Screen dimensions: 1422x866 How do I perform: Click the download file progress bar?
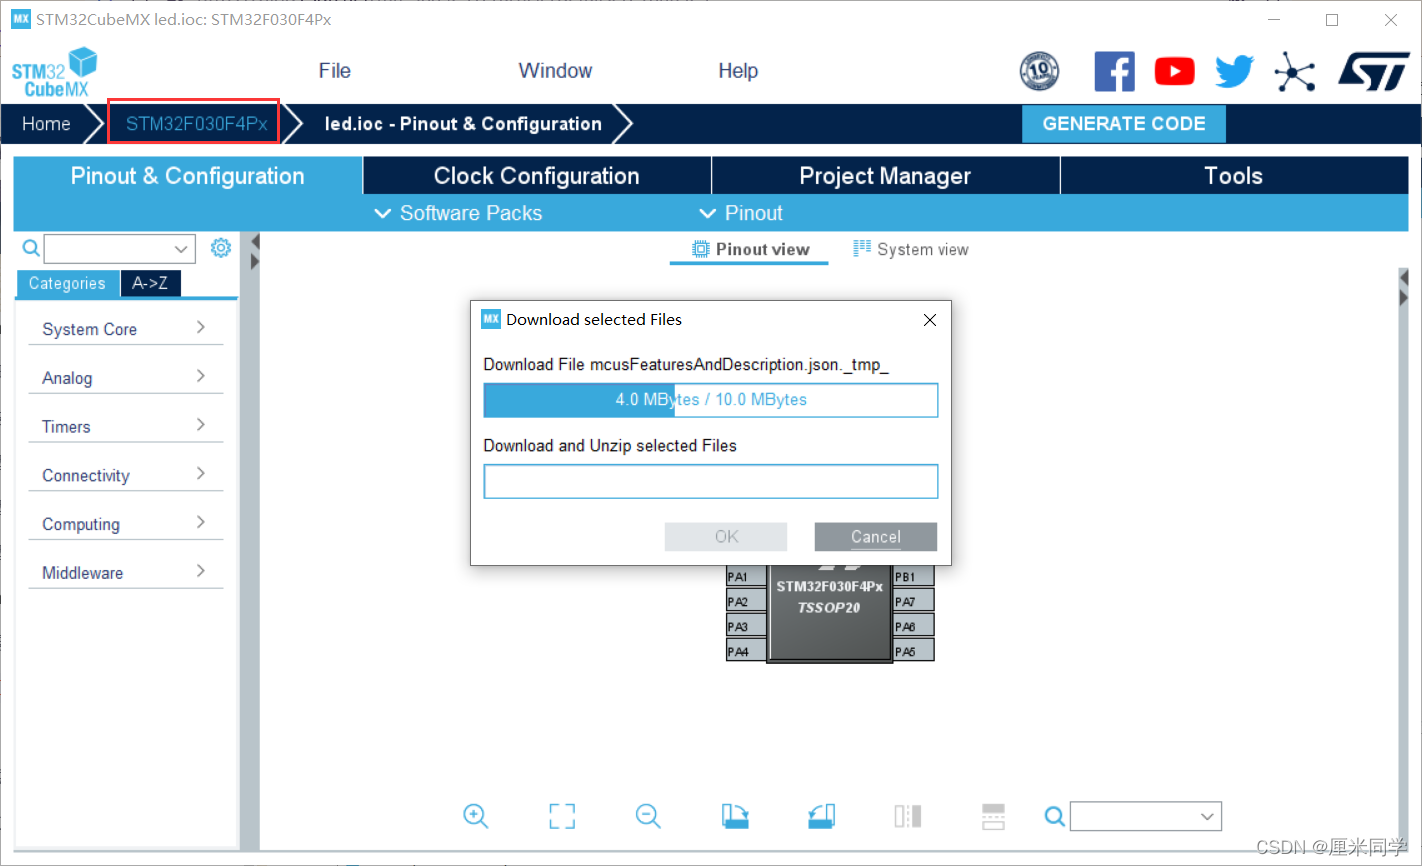point(711,400)
